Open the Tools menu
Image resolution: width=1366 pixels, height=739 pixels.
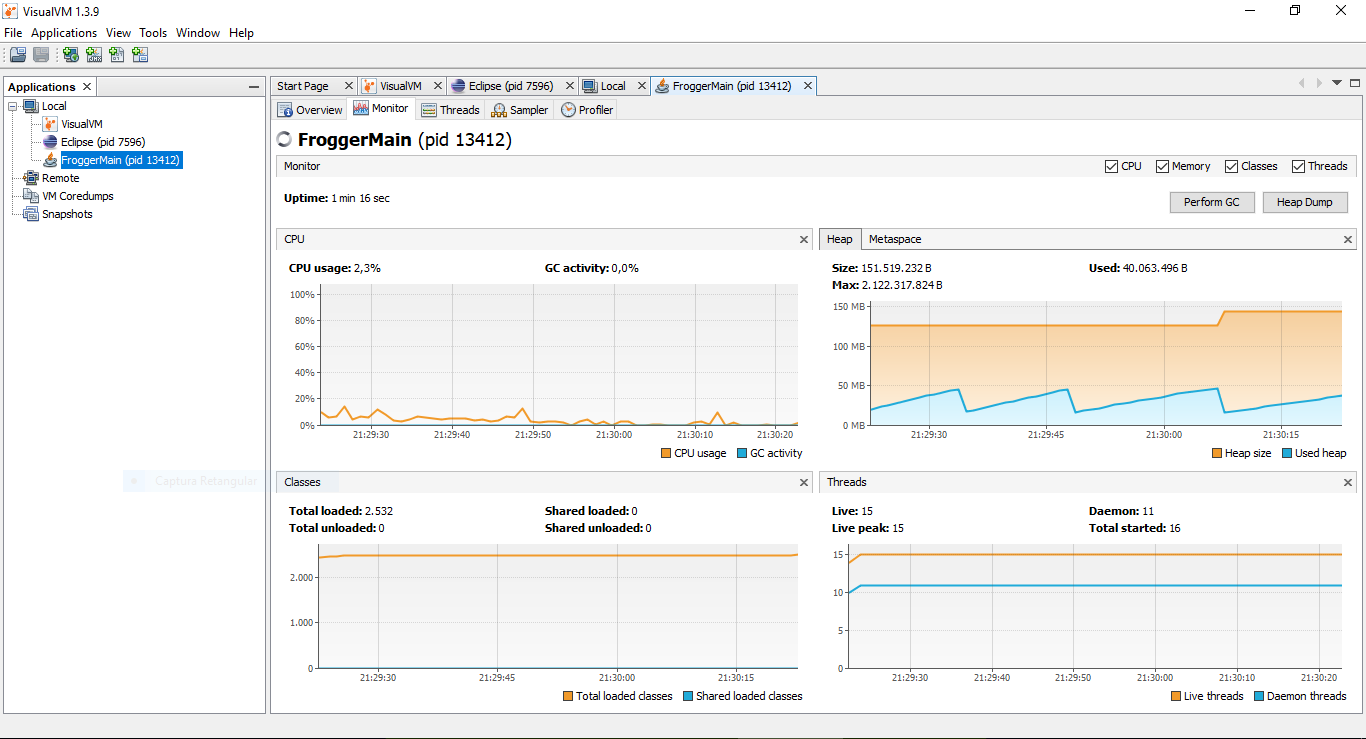tap(153, 33)
